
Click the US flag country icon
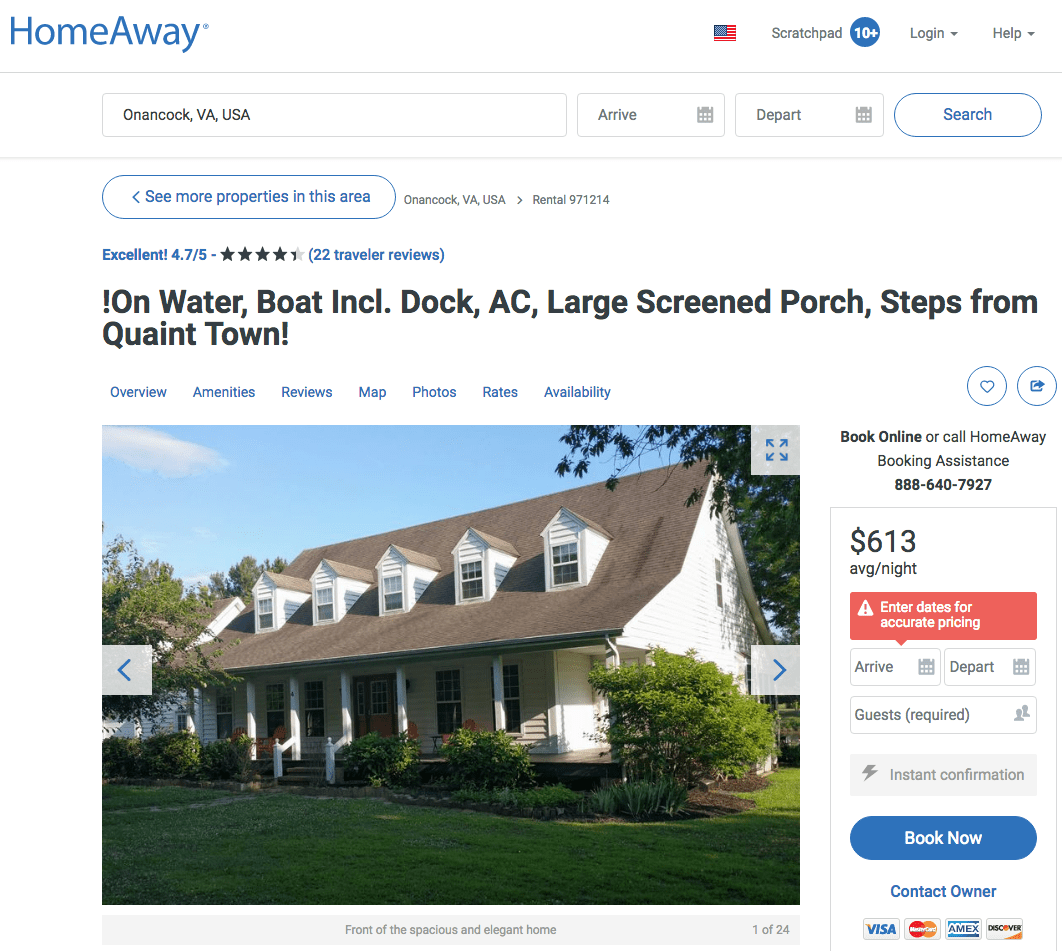pyautogui.click(x=725, y=33)
